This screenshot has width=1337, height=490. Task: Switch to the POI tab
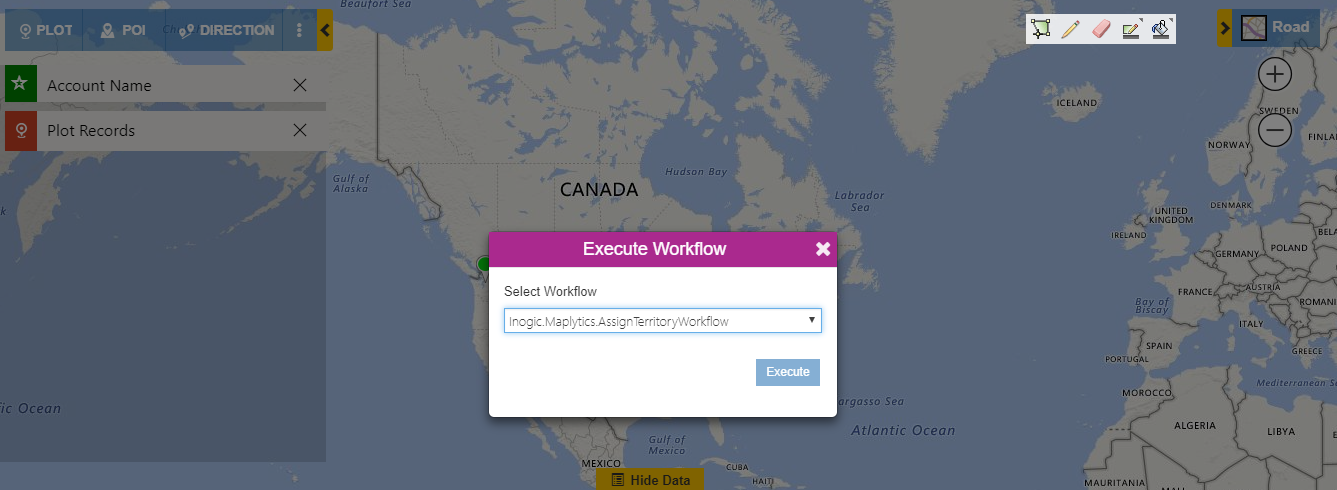123,30
